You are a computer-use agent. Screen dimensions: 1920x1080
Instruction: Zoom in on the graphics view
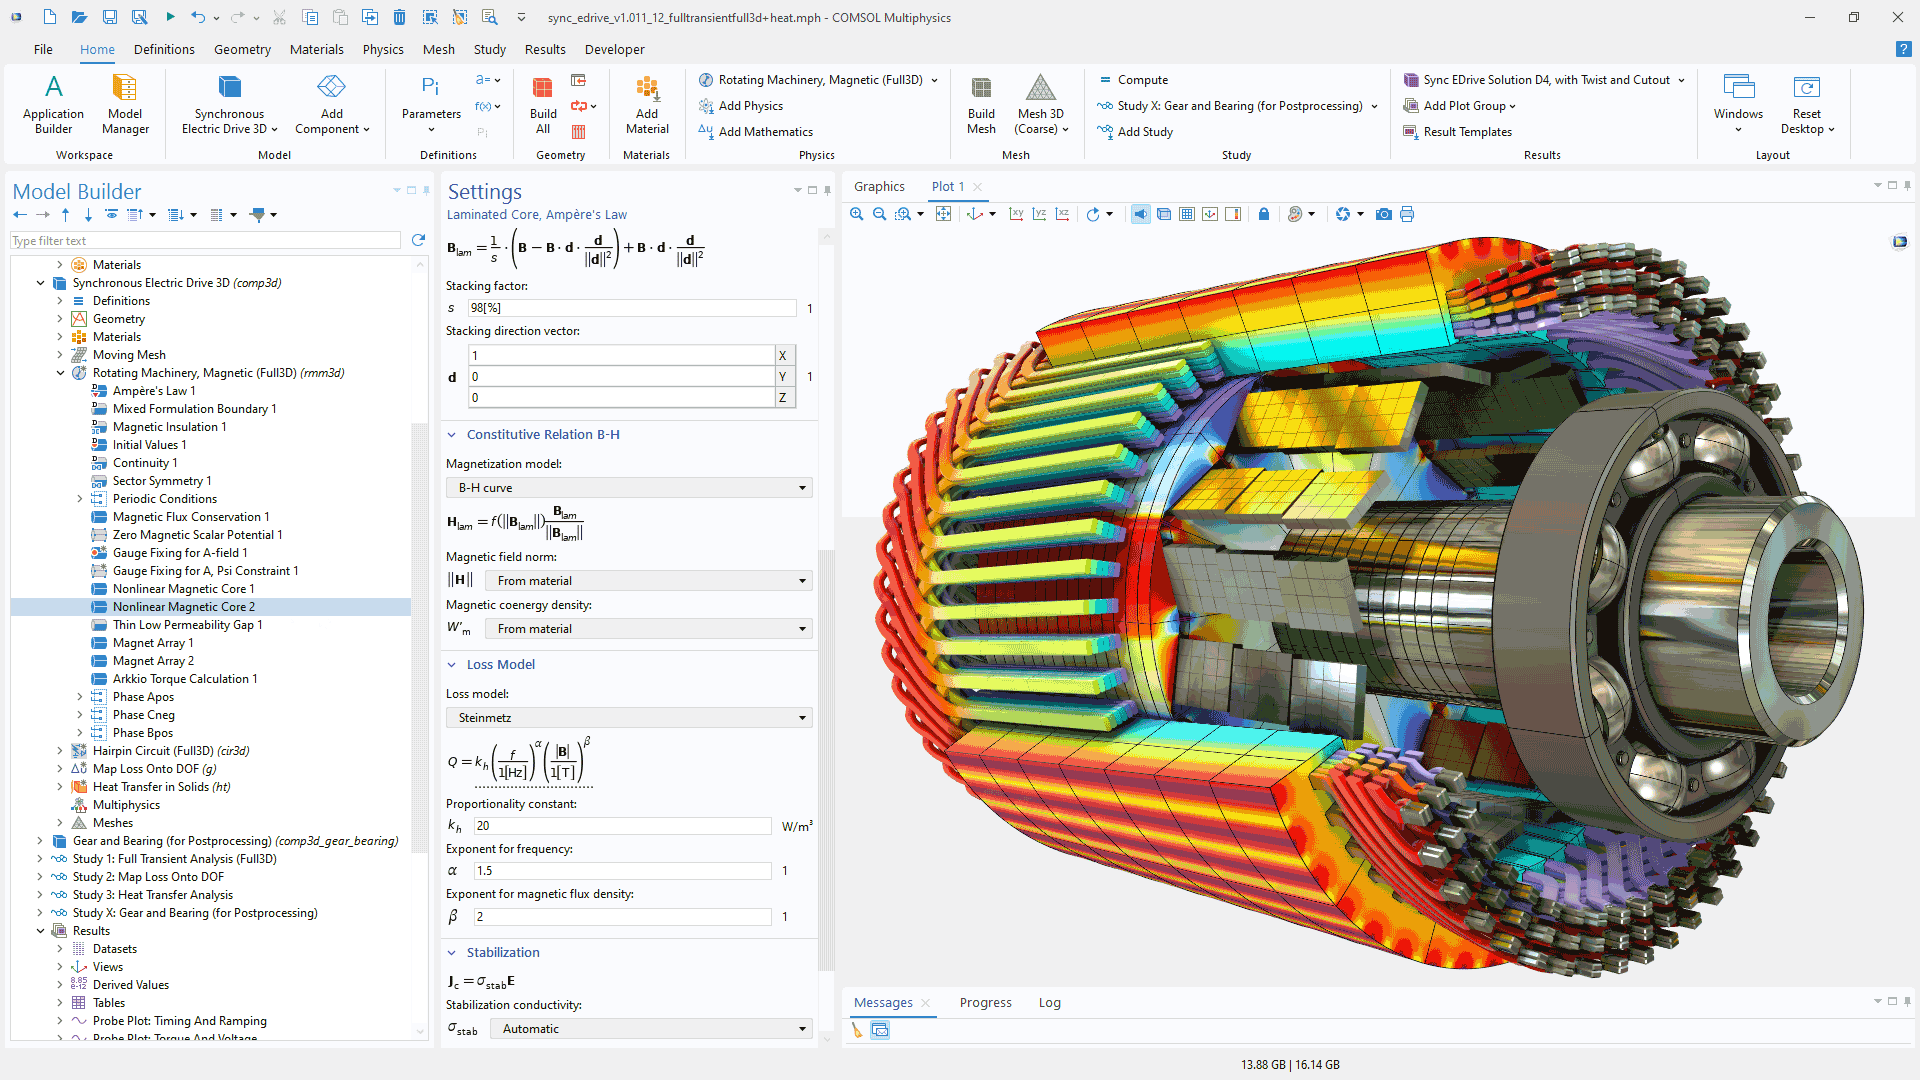click(x=857, y=214)
